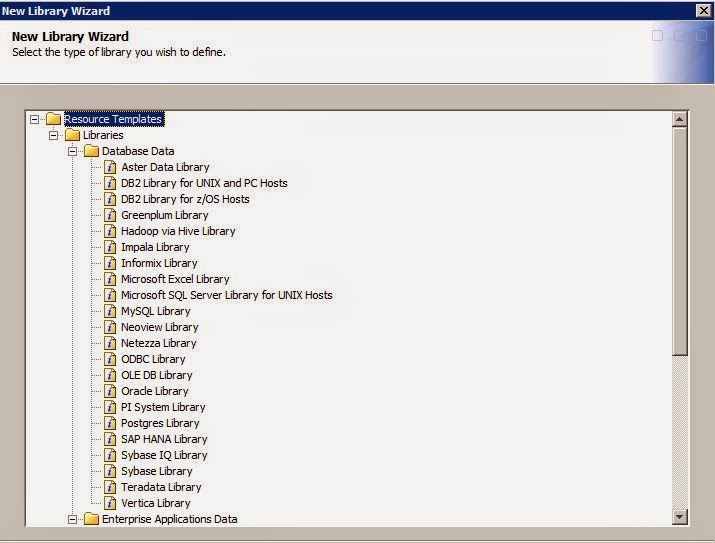Collapse the Libraries tree node

(53, 135)
